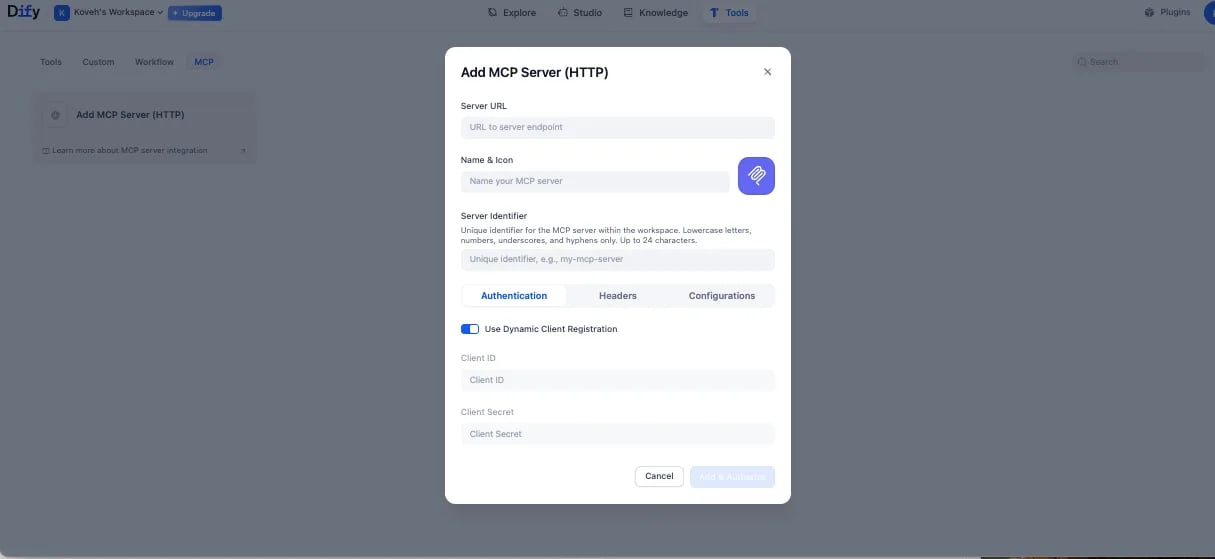This screenshot has width=1215, height=559.
Task: Click the Client Secret input field
Action: tap(617, 434)
